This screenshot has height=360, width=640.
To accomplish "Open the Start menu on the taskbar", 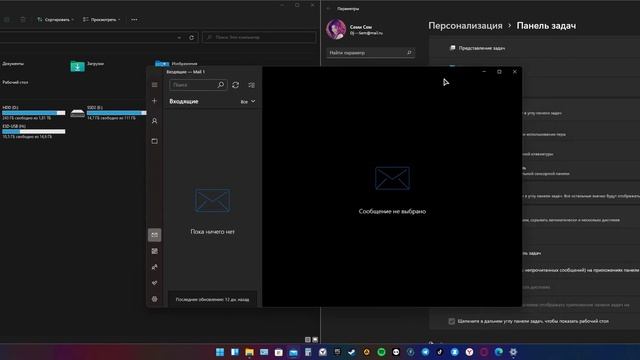I will tap(220, 352).
